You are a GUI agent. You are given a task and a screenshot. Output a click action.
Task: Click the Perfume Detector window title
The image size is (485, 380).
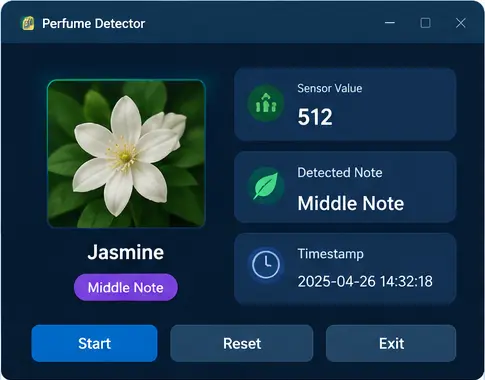tap(94, 24)
